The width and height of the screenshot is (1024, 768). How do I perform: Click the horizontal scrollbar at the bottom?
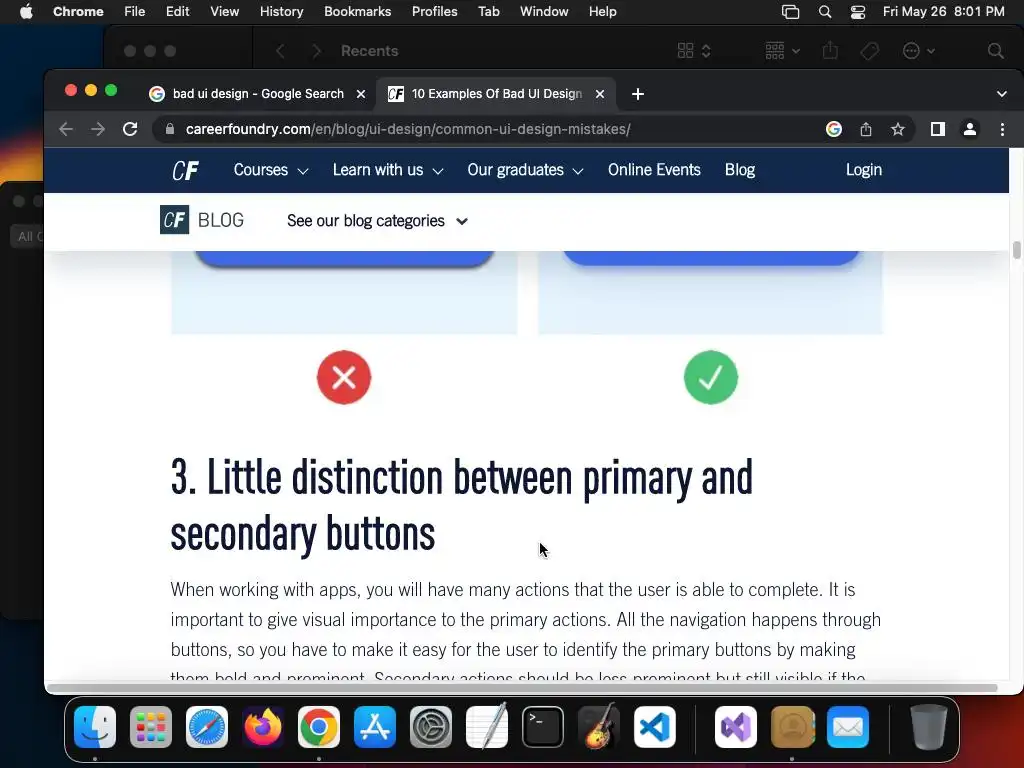point(522,688)
